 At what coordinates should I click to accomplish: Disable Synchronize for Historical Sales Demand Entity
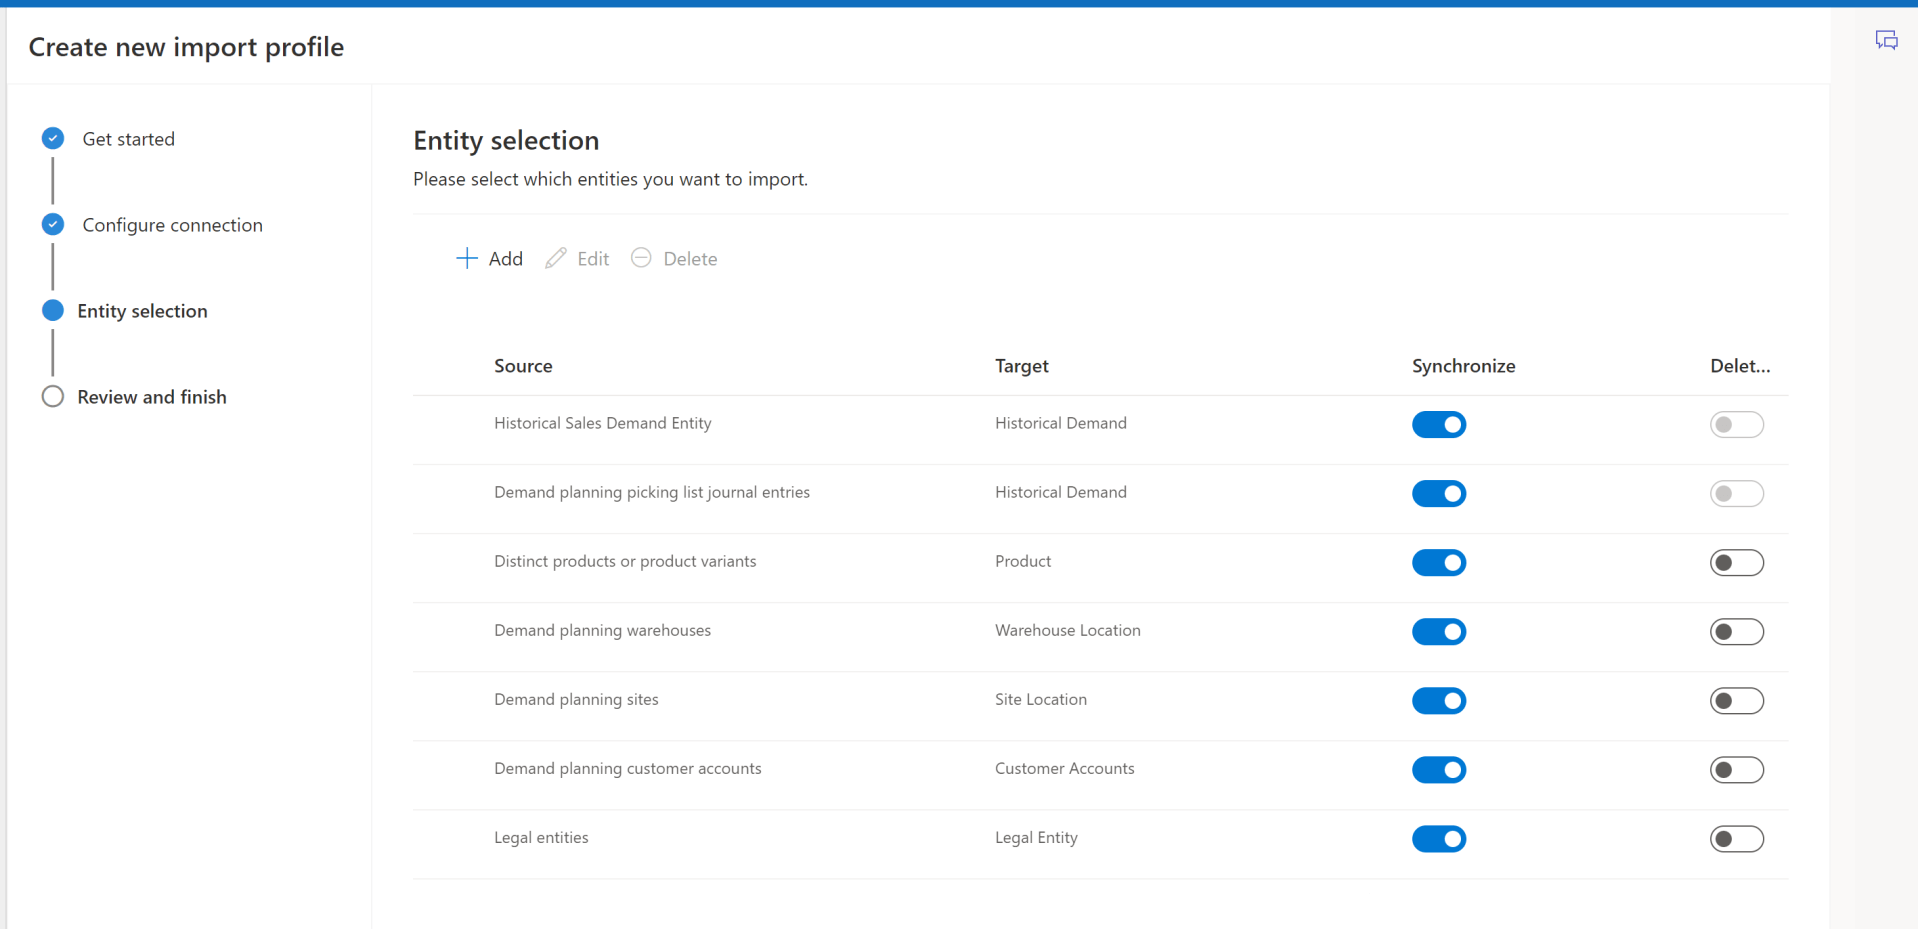pos(1438,424)
